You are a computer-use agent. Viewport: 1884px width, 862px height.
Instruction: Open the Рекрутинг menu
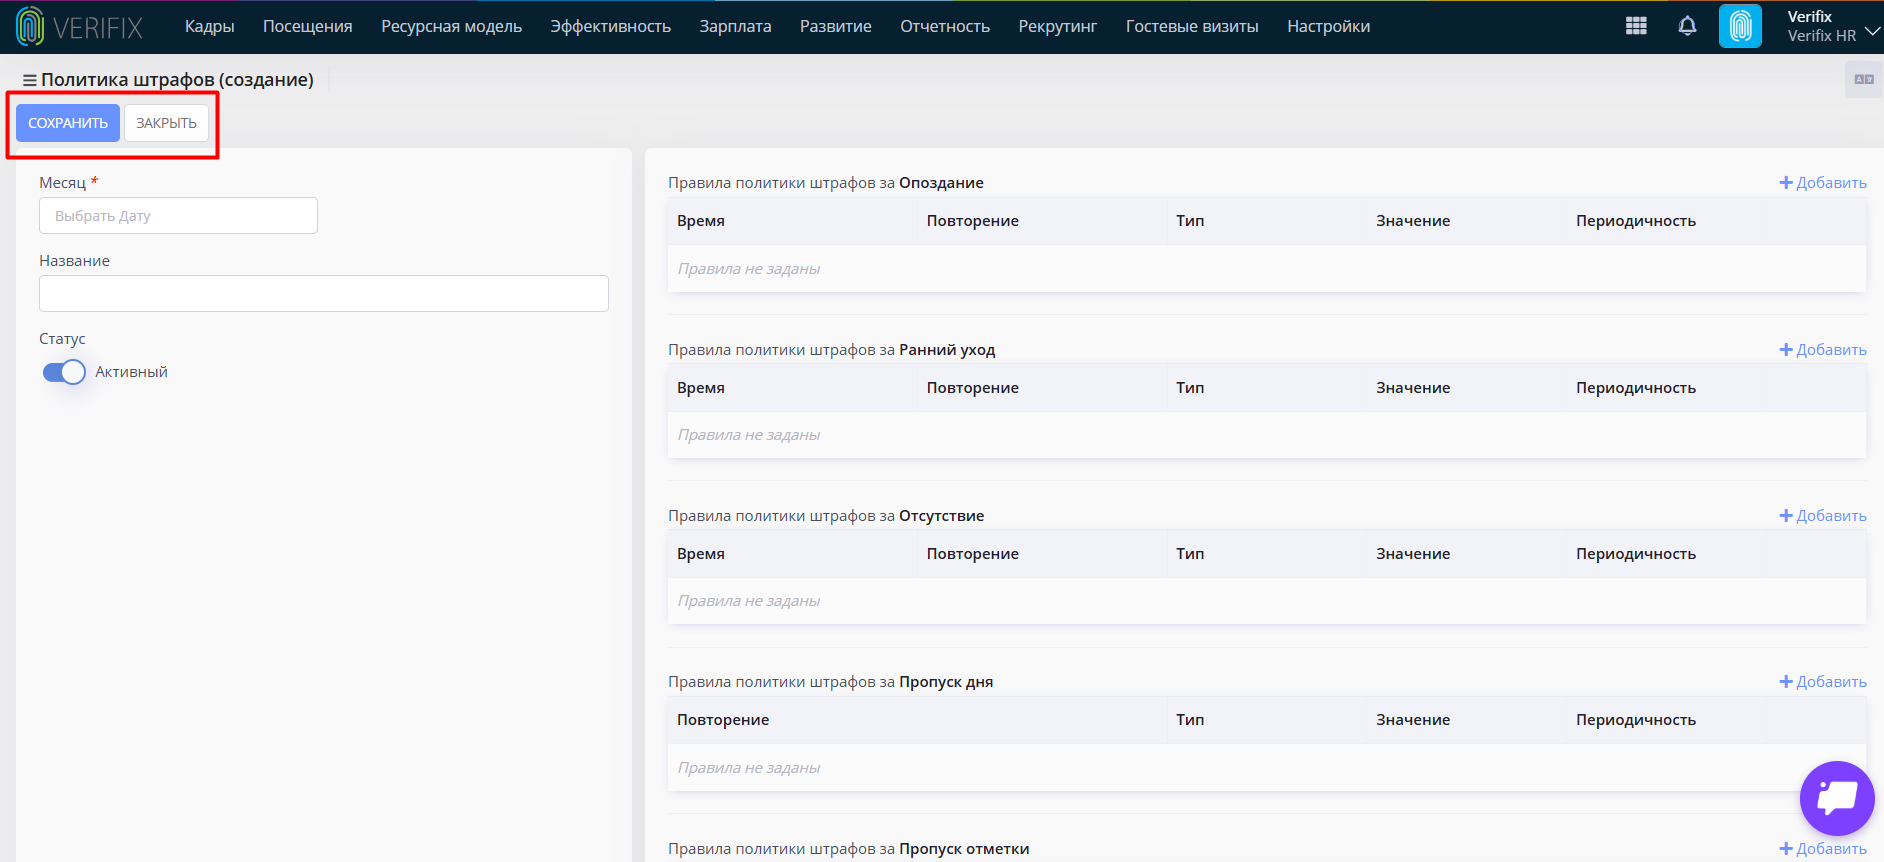[x=1058, y=26]
